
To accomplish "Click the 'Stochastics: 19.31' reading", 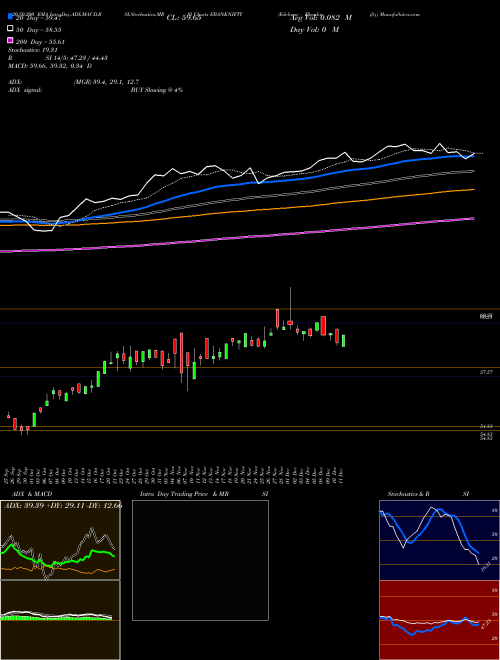I will [x=32, y=50].
